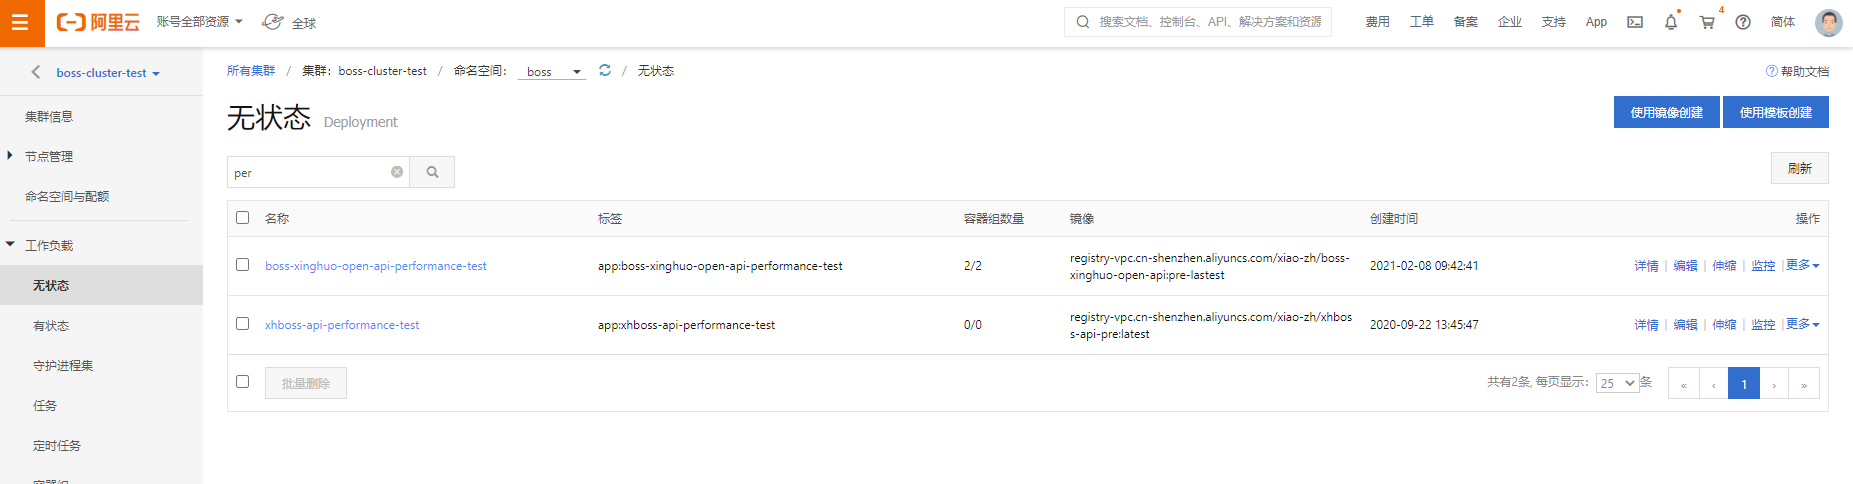
Task: Open 支持 in the top navigation
Action: pyautogui.click(x=1554, y=22)
